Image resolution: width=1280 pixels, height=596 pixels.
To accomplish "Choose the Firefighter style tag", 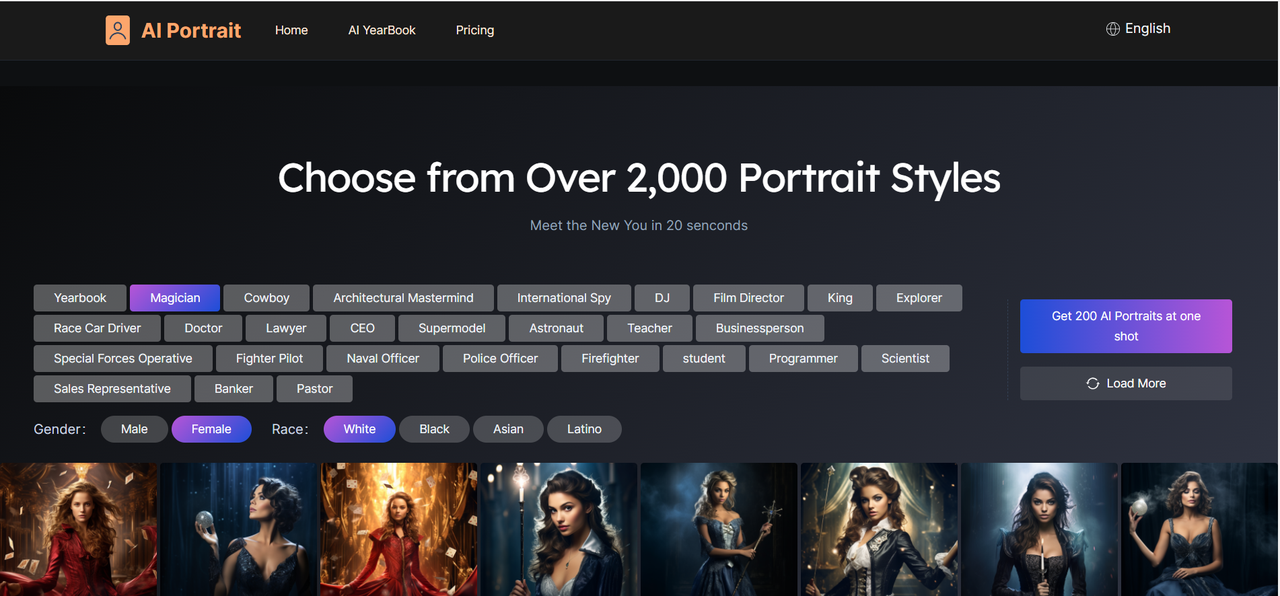I will (610, 358).
